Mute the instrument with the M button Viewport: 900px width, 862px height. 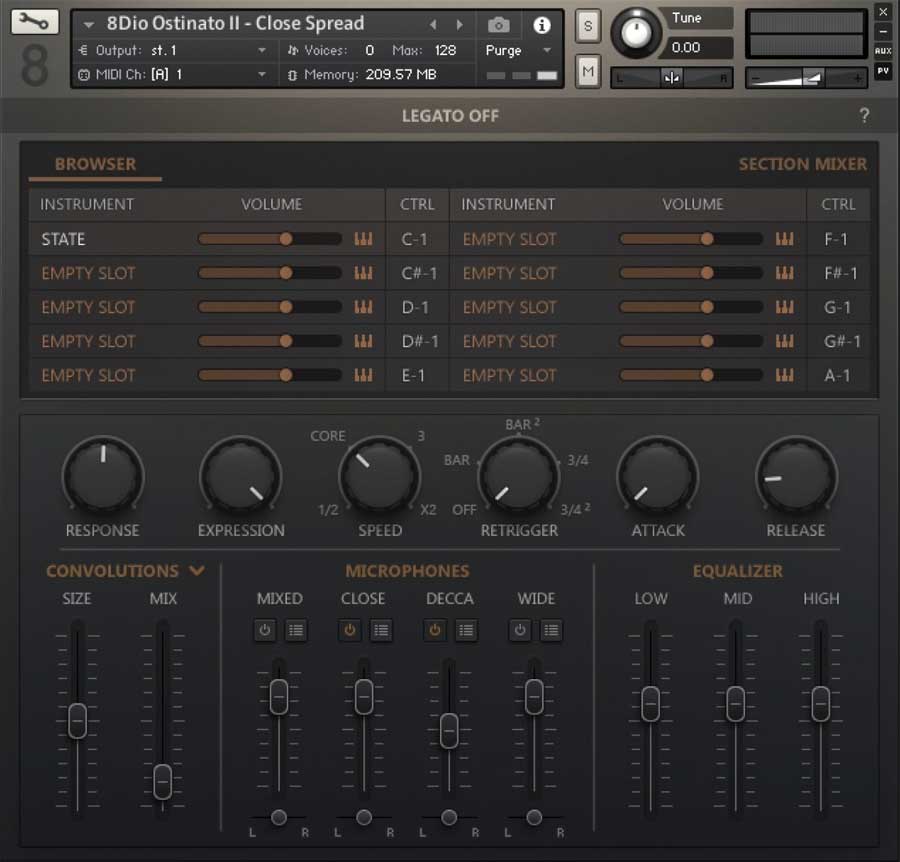[x=588, y=71]
